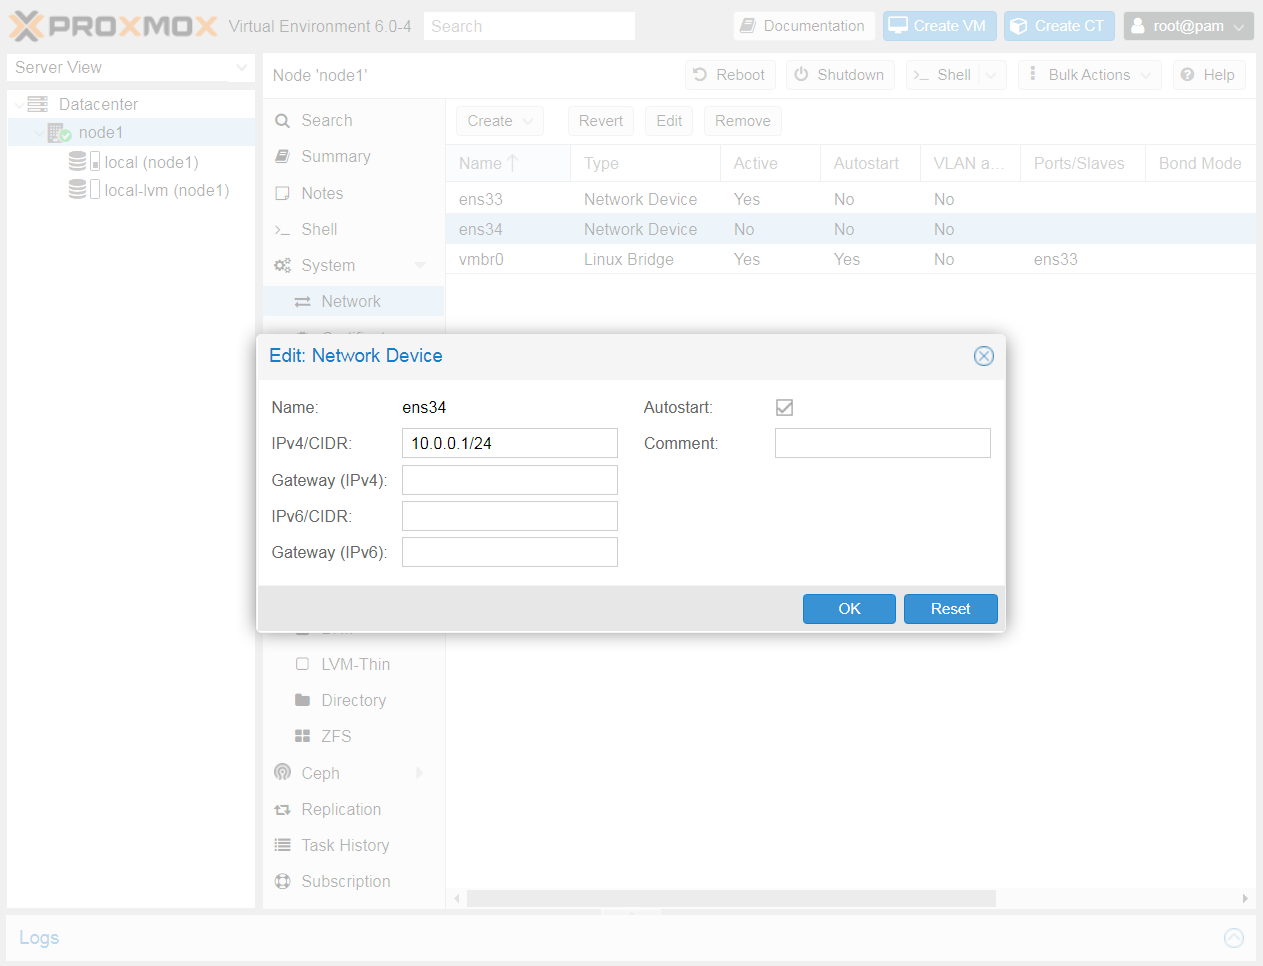1263x966 pixels.
Task: Click the root@pam user icon
Action: coord(1138,26)
